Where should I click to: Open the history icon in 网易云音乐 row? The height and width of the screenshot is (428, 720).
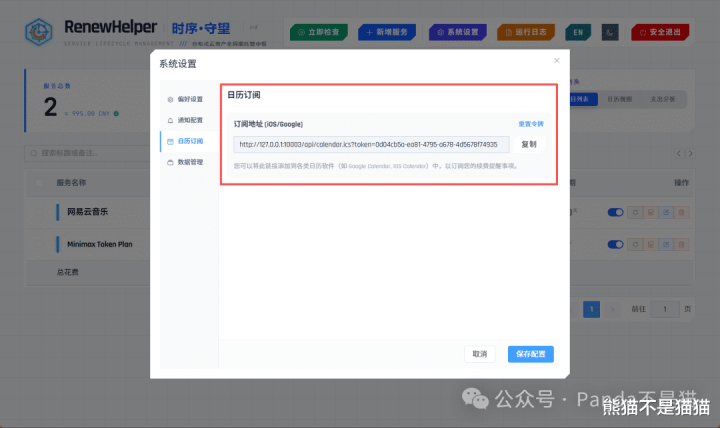point(651,212)
